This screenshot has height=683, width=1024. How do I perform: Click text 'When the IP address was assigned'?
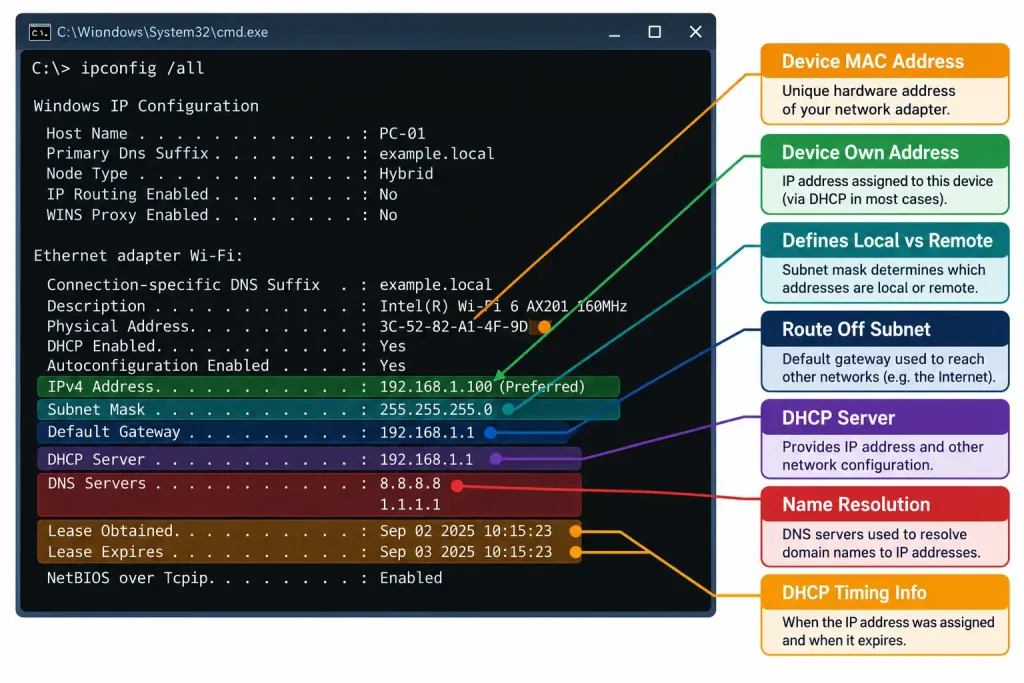(x=888, y=622)
